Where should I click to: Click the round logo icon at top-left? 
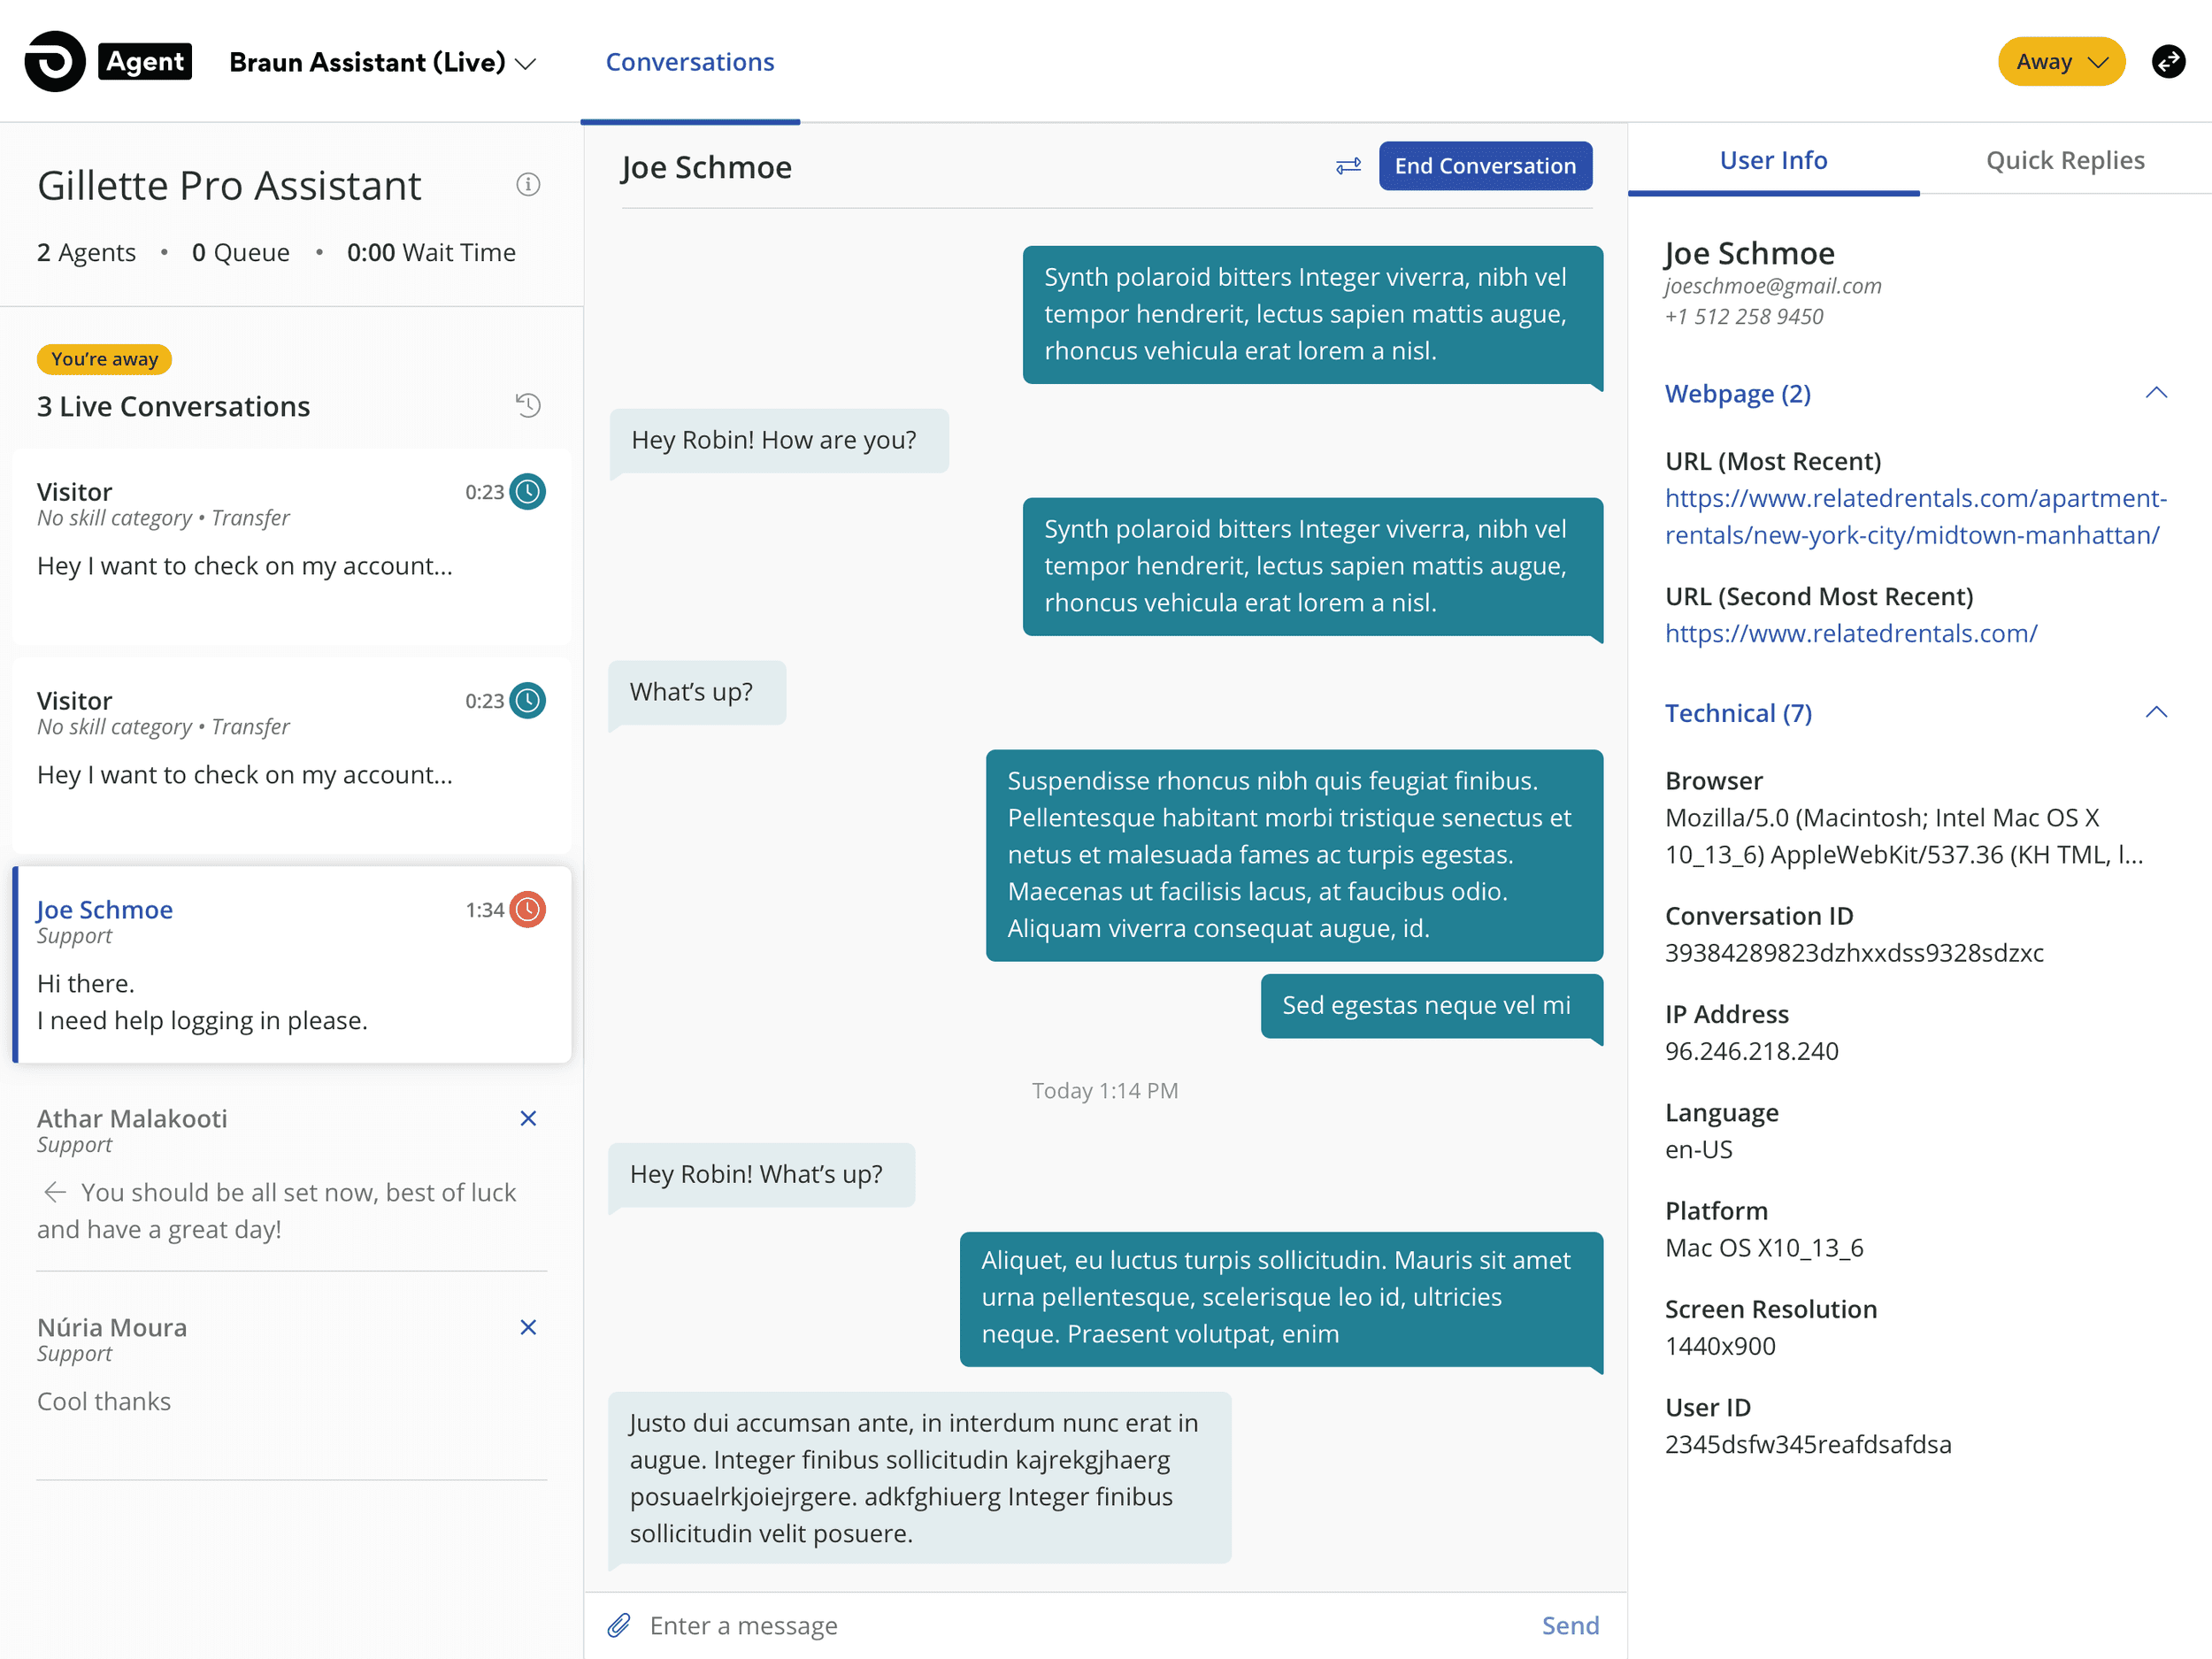(x=55, y=62)
